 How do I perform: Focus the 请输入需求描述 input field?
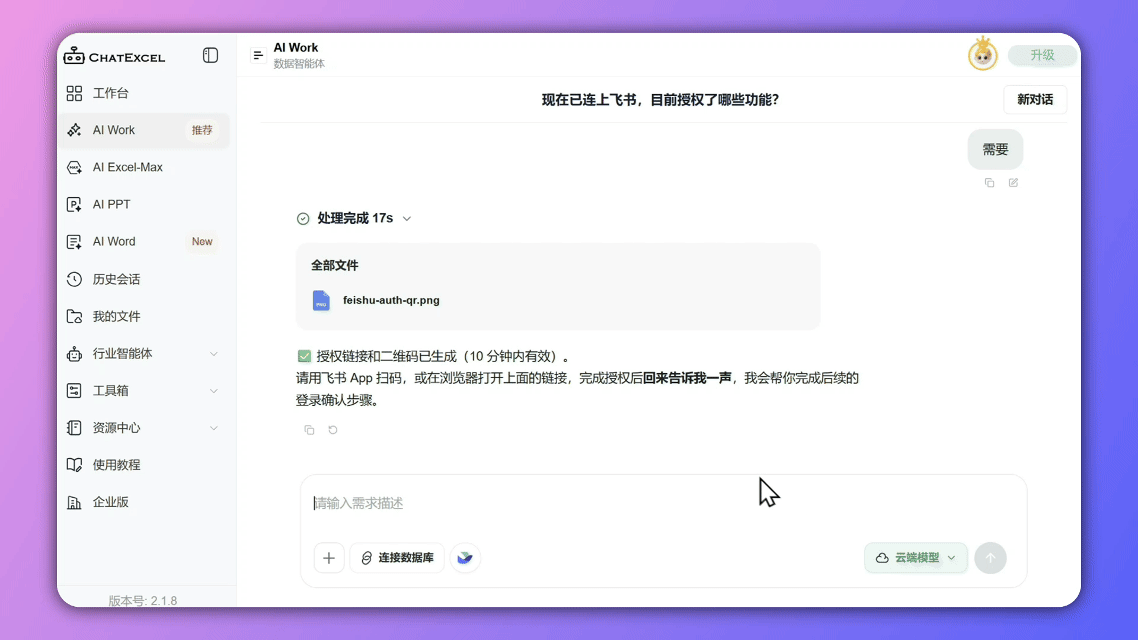point(663,504)
